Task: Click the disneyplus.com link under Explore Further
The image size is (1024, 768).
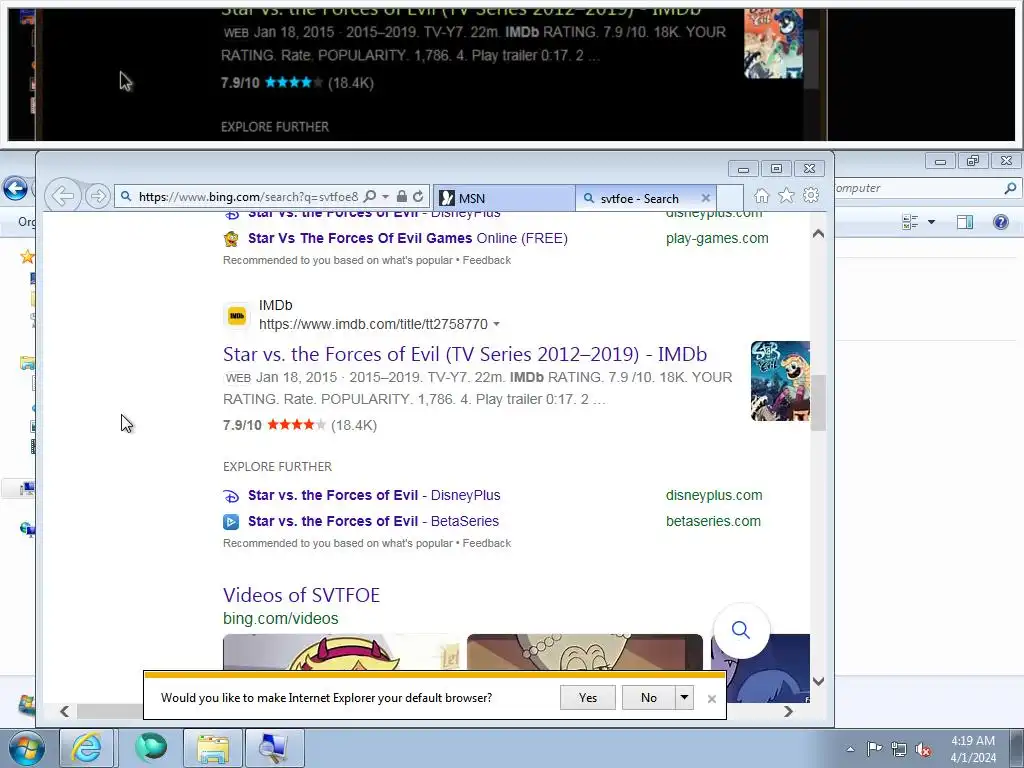Action: (x=714, y=496)
